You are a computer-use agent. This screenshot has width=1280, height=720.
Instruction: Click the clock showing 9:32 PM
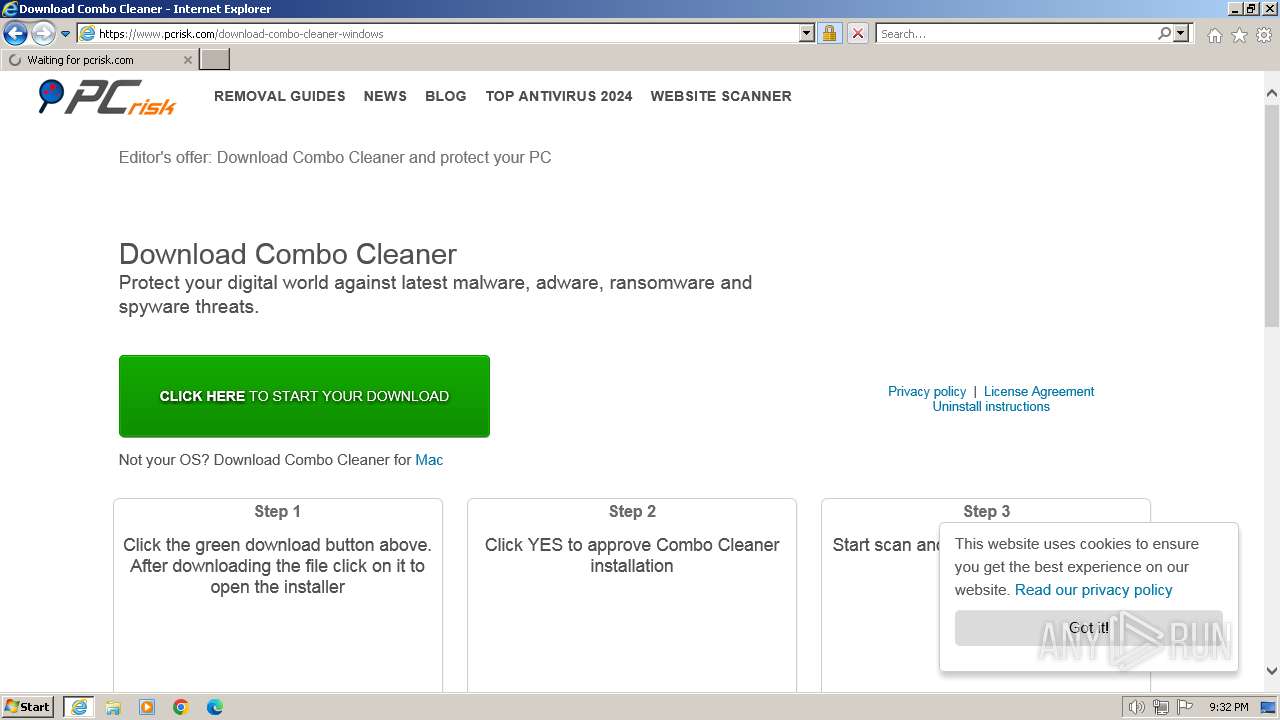coord(1228,707)
